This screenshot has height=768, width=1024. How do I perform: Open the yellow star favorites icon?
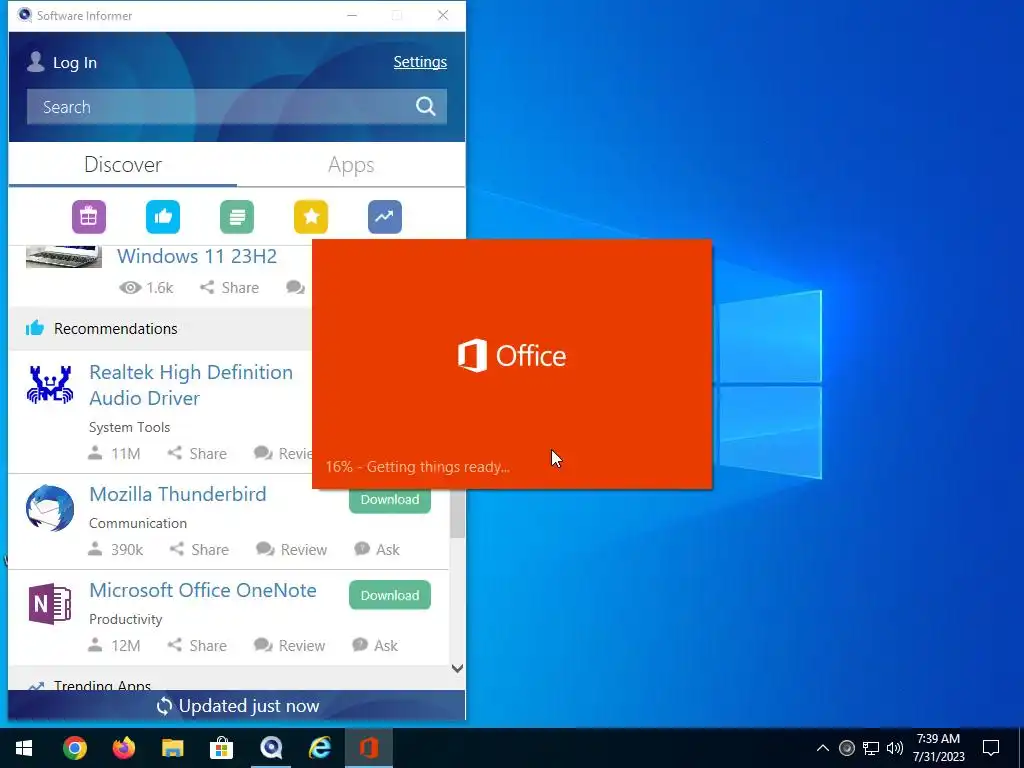click(311, 217)
